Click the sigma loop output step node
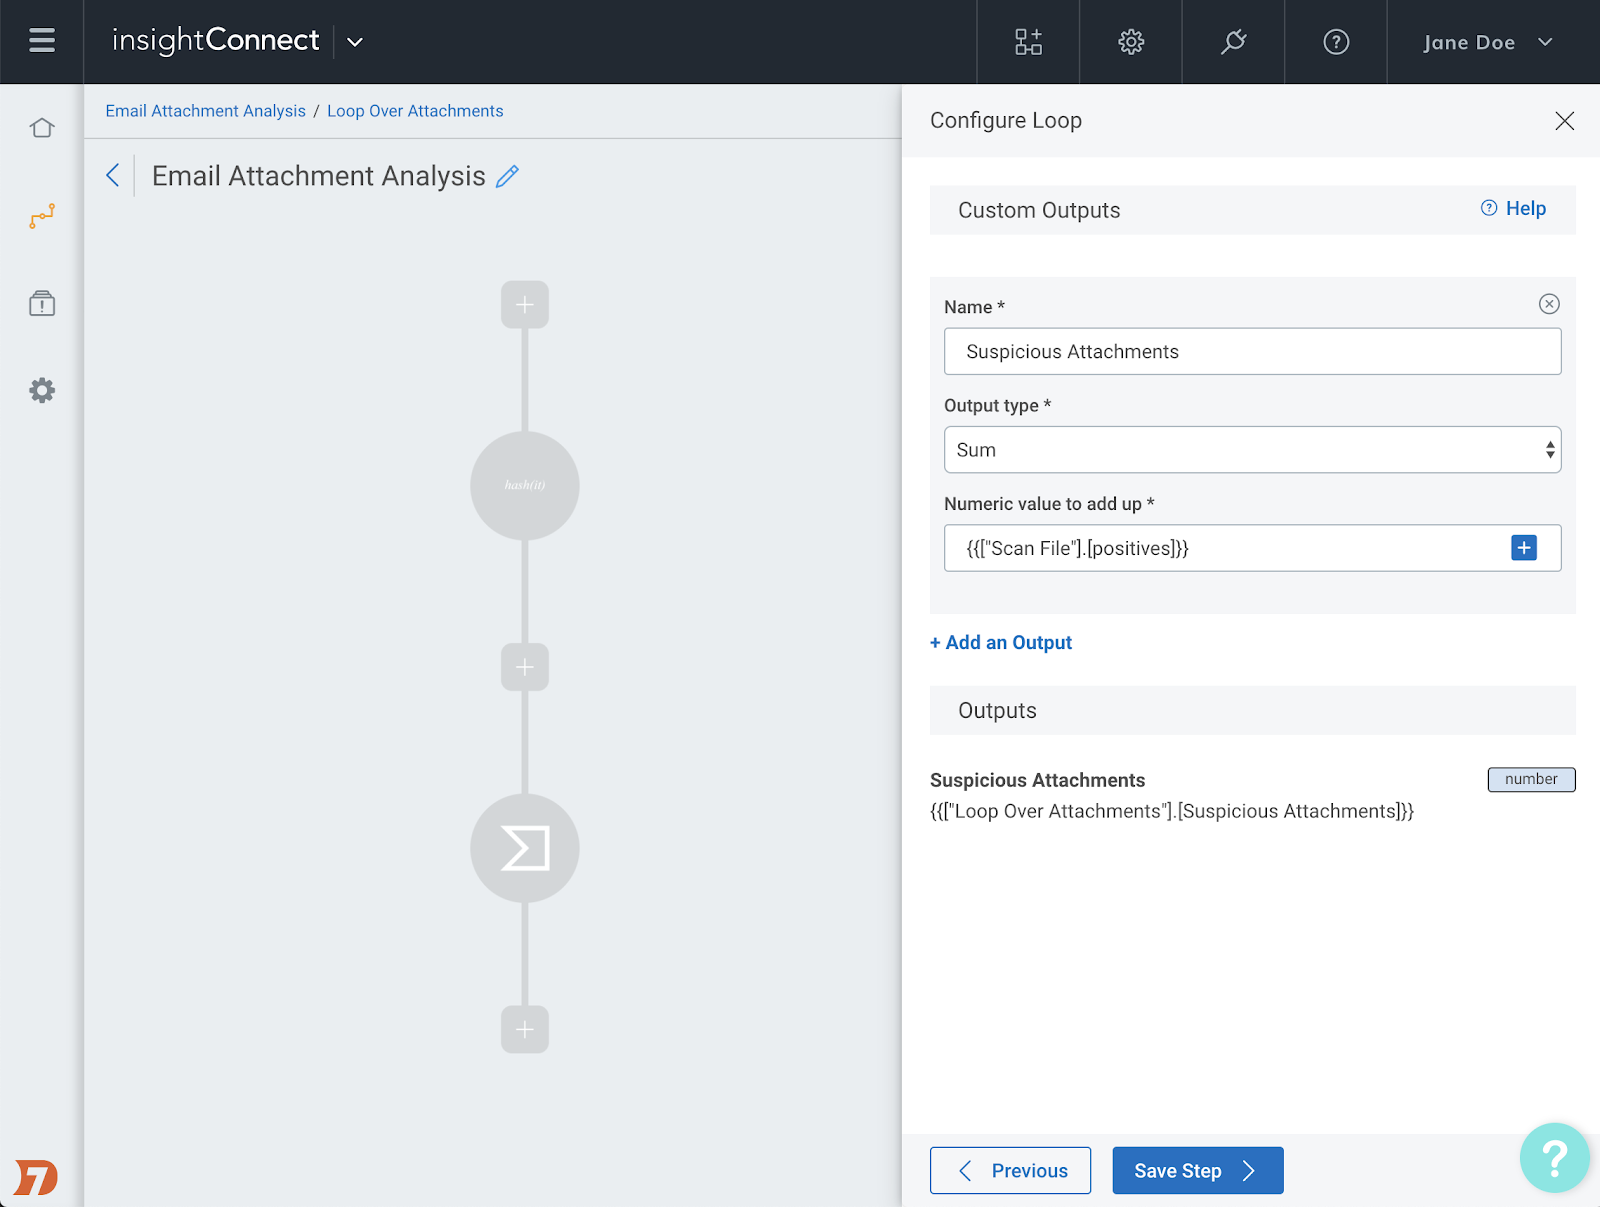 (525, 848)
